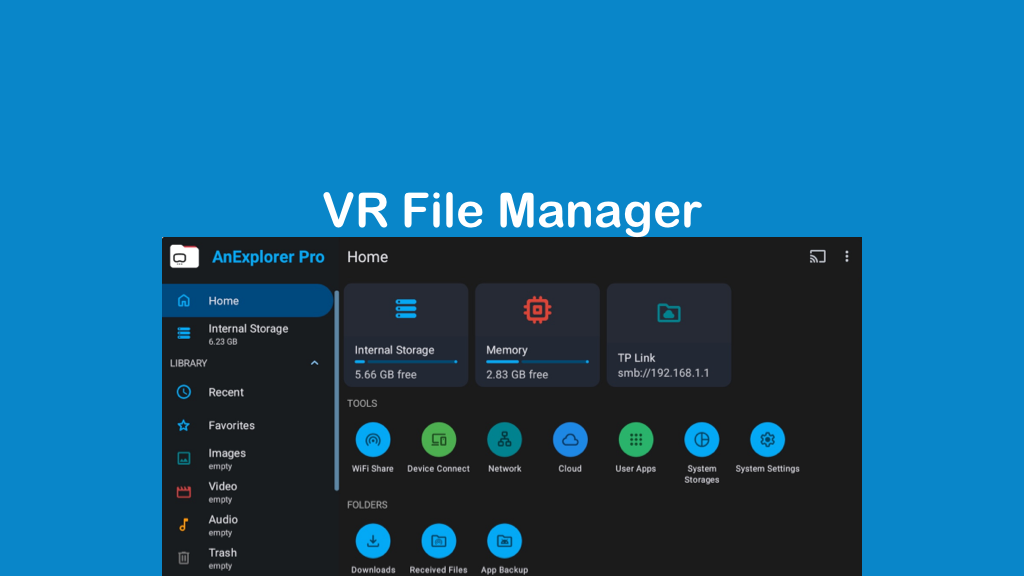Open the Network tool icon

(504, 440)
